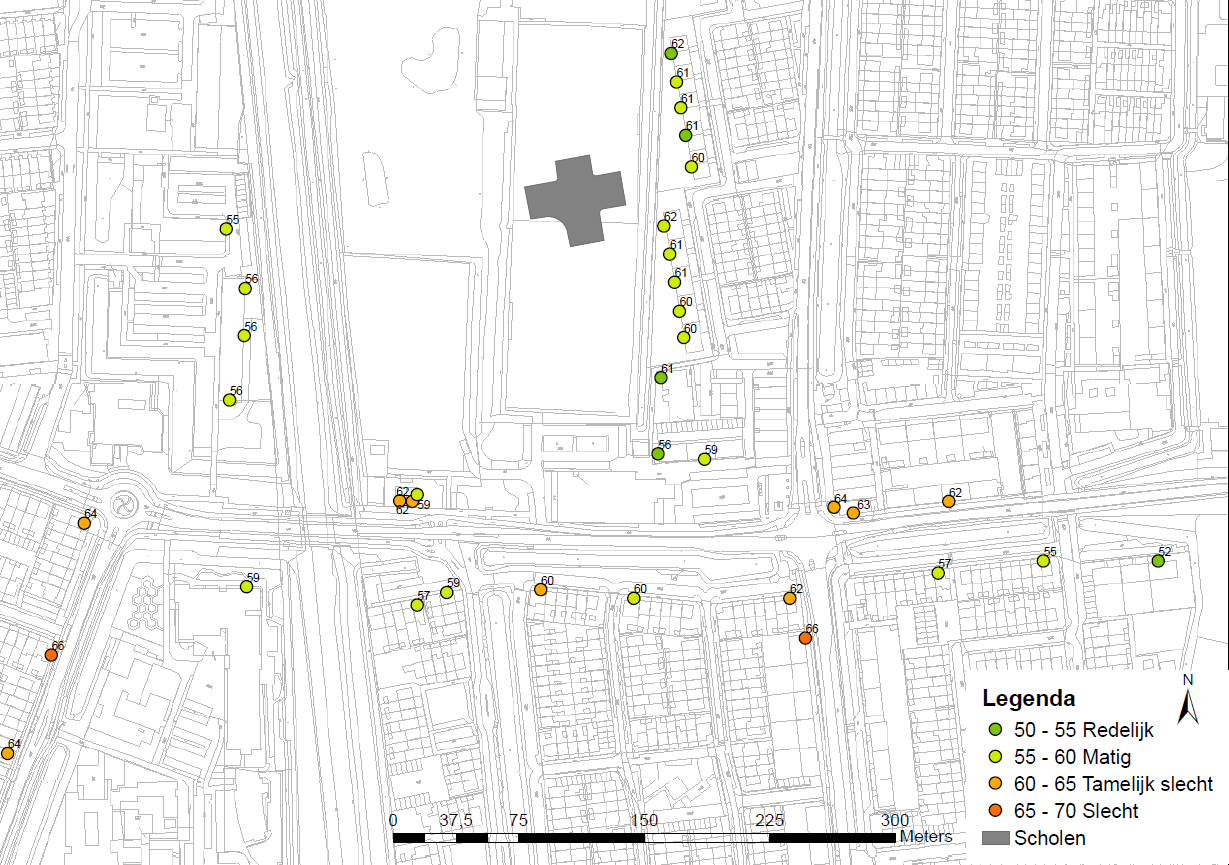This screenshot has height=865, width=1229.
Task: Click the dark green point labelled 56
Action: click(658, 454)
